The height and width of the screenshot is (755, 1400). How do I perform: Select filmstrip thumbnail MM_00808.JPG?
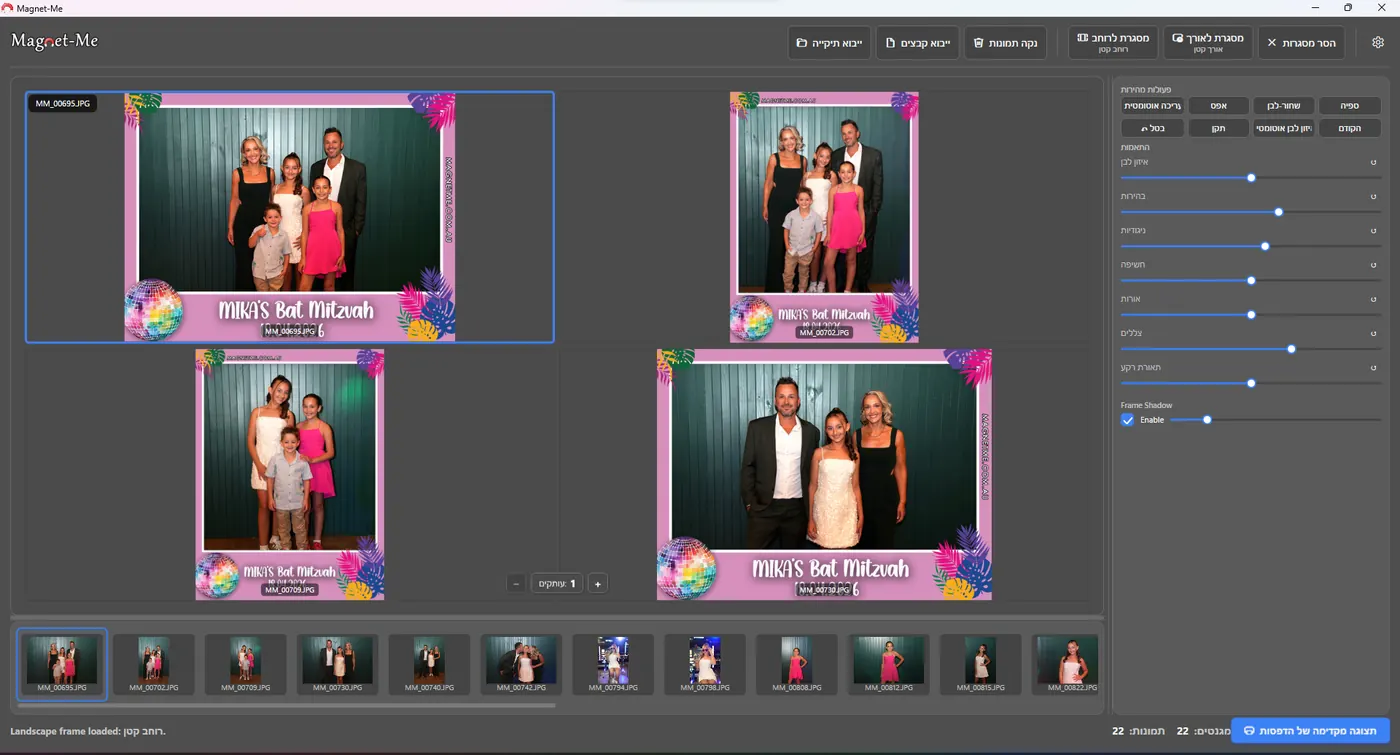pyautogui.click(x=797, y=664)
